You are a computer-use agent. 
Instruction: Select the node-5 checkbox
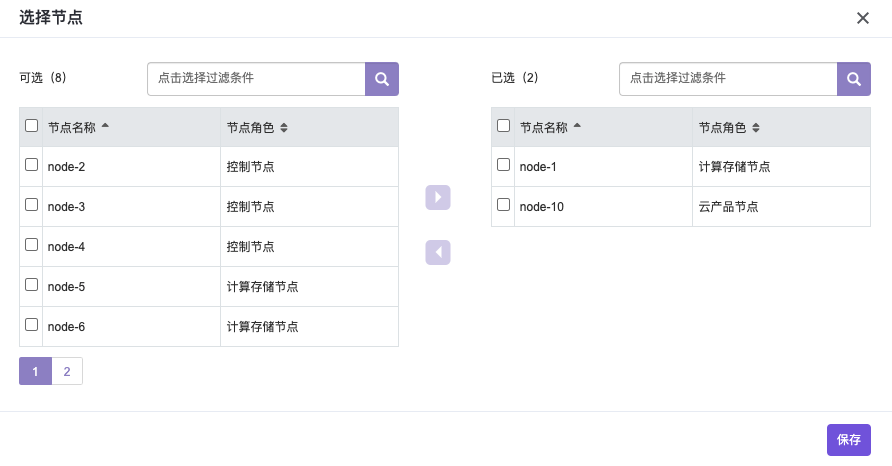point(32,285)
